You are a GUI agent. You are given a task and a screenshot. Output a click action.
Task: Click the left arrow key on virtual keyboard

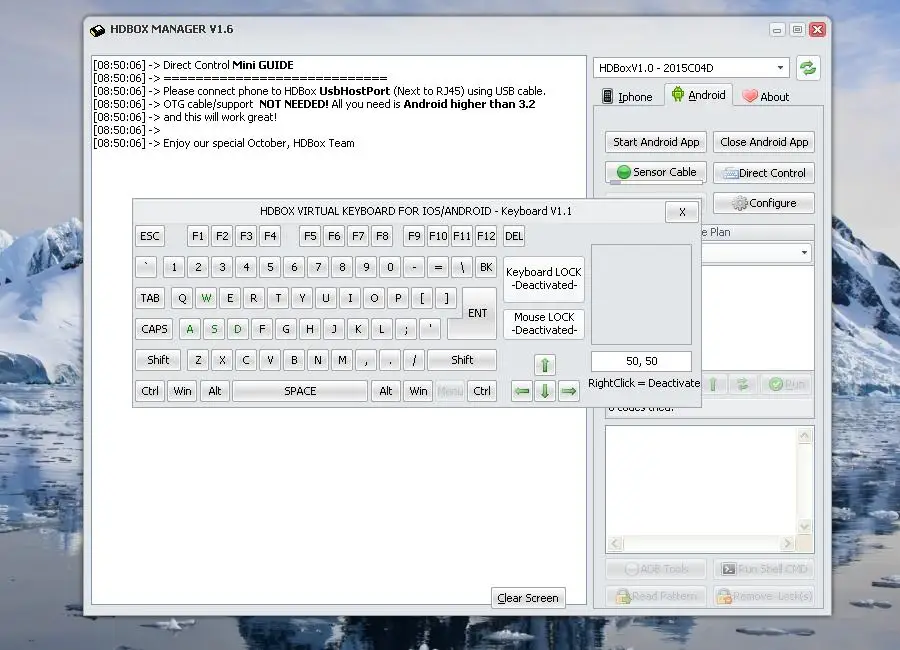point(521,391)
